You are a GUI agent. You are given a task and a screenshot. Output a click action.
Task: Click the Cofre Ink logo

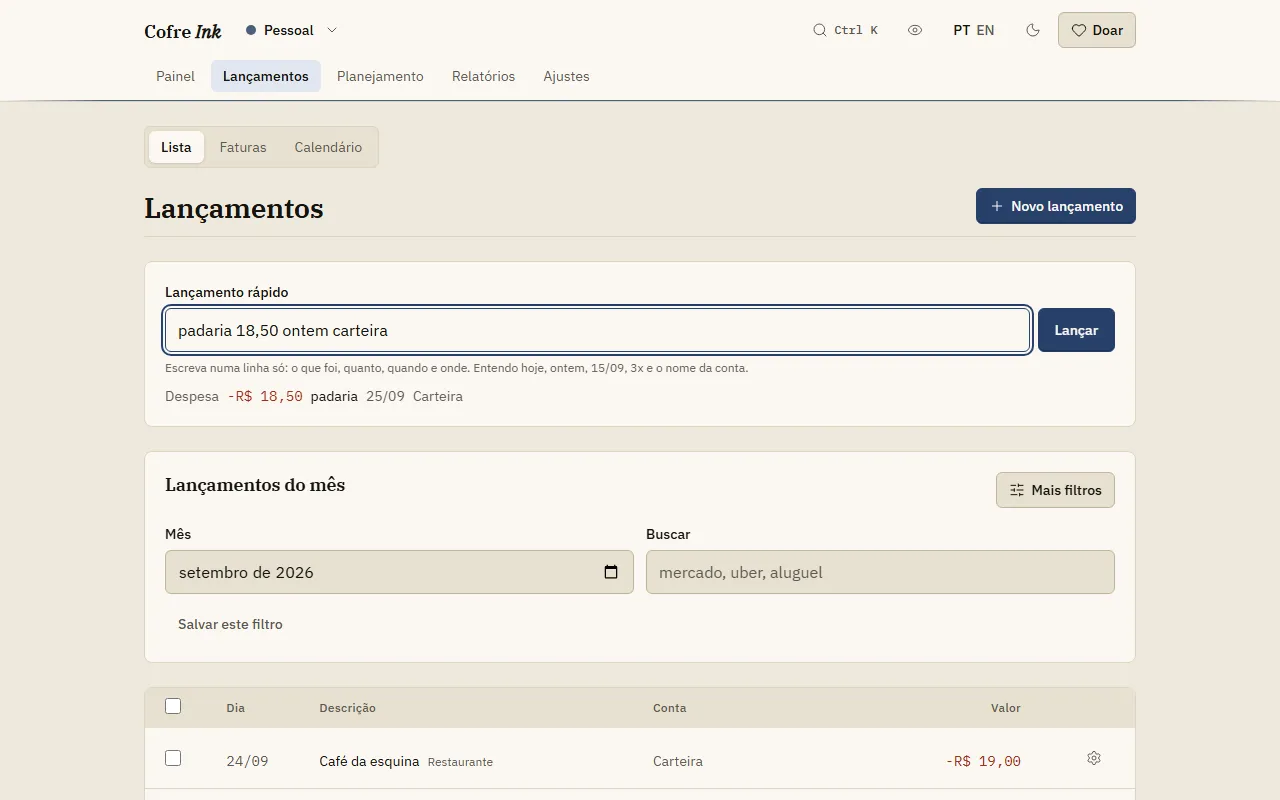pos(183,31)
